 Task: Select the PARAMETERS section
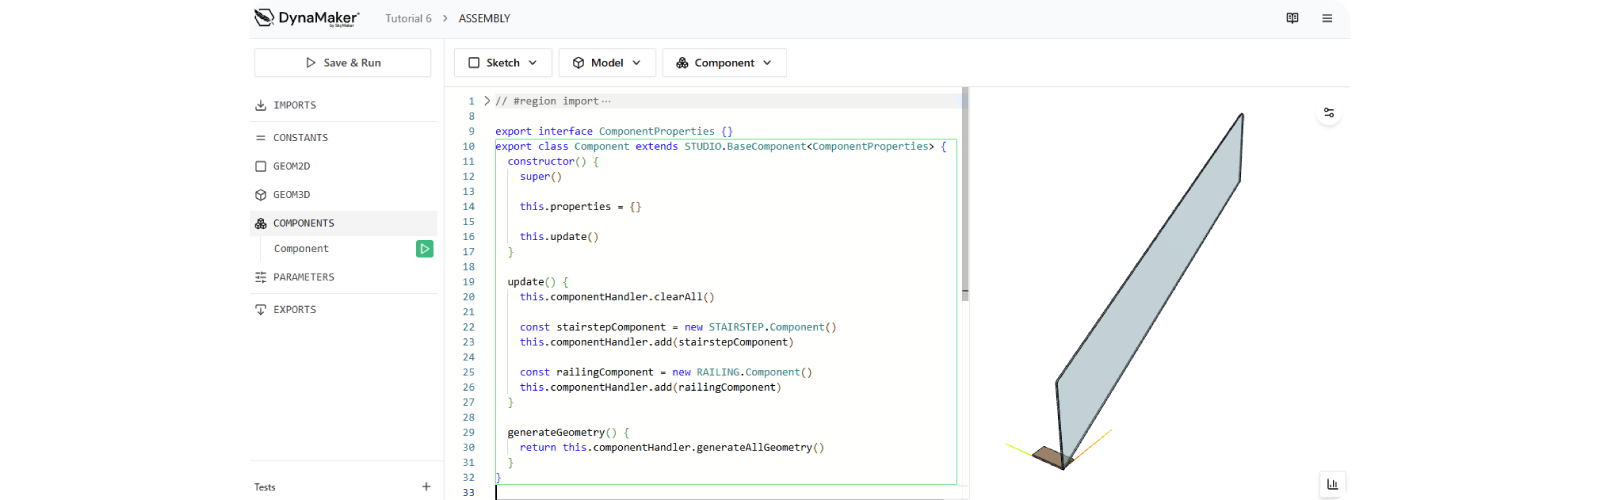(x=303, y=277)
